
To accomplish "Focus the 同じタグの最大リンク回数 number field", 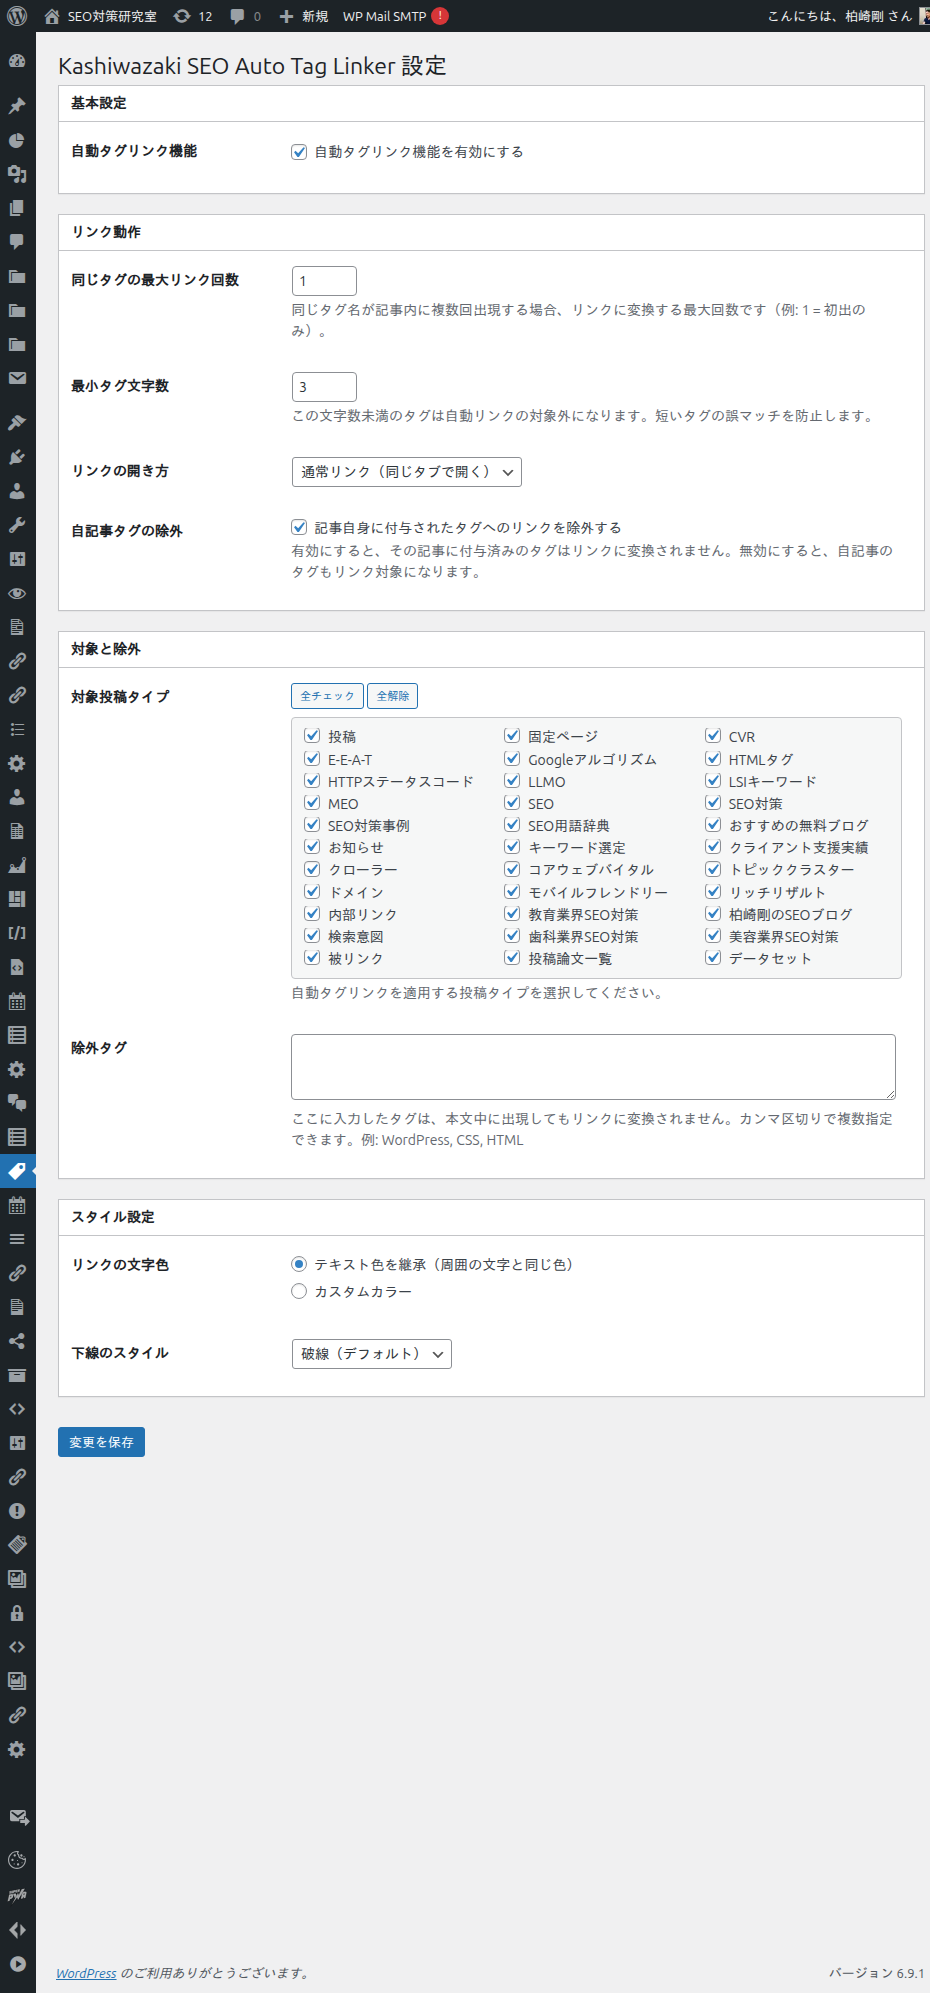I will point(324,281).
